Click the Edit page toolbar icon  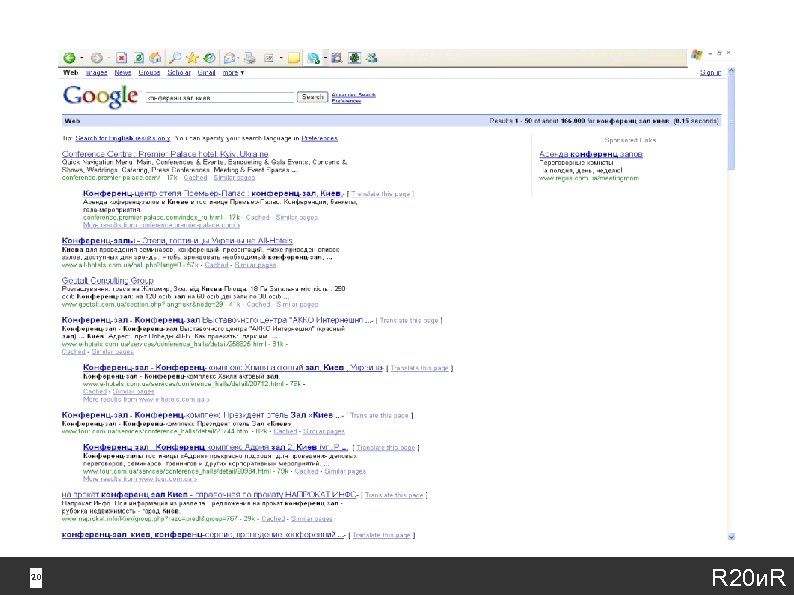269,58
